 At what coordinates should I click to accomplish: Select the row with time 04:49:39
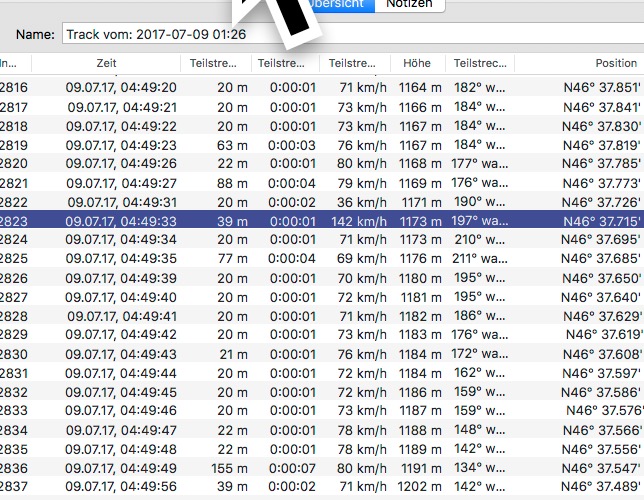click(x=121, y=278)
